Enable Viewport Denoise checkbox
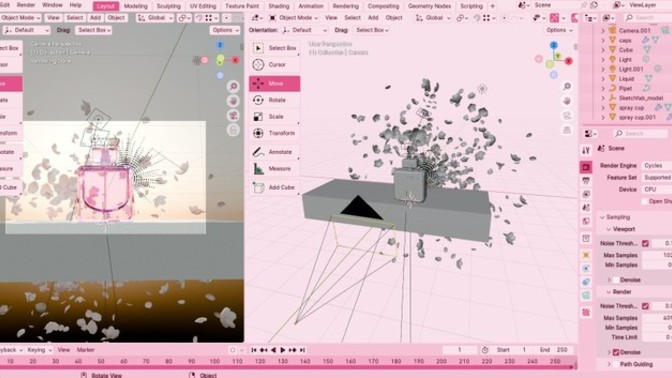672x378 pixels. [616, 280]
